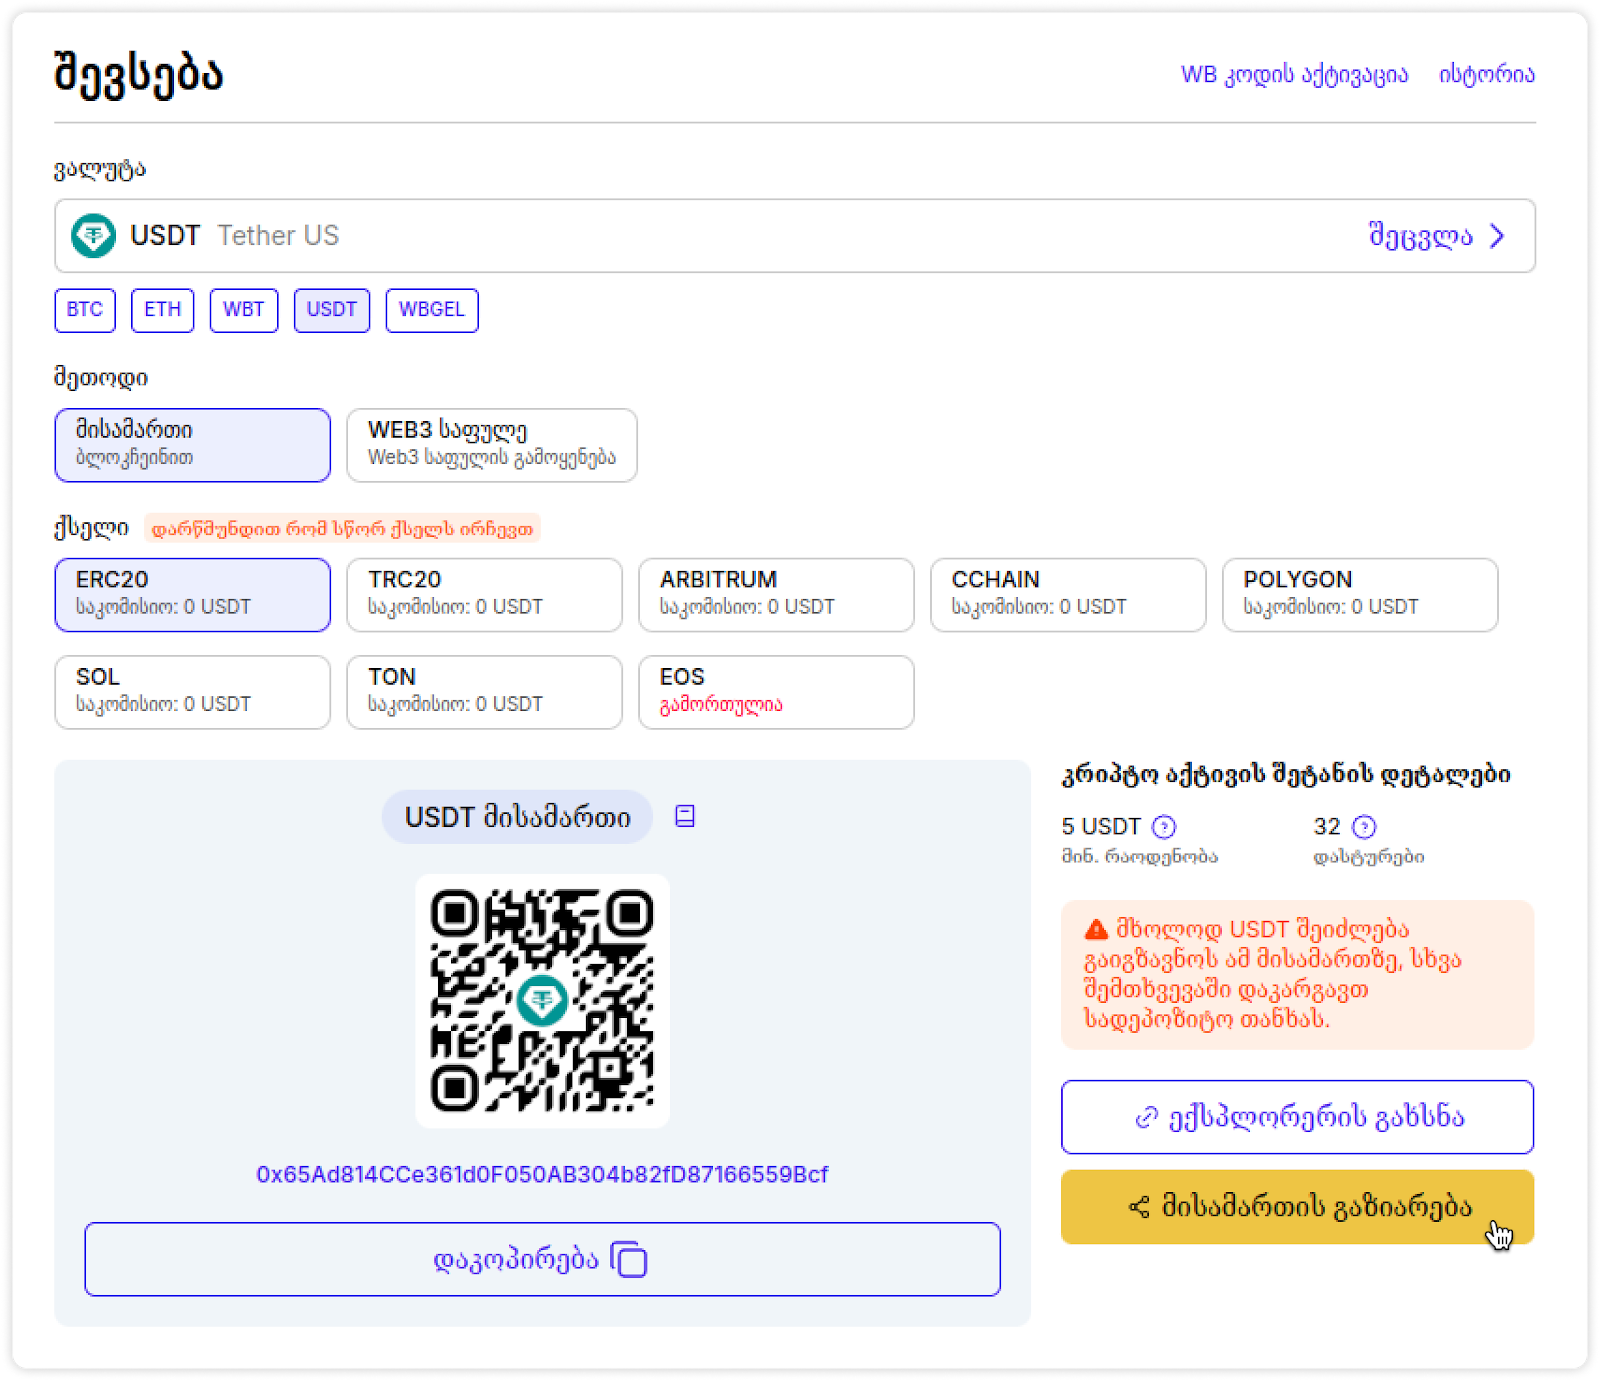Screen dimensions: 1600x1381
Task: Select the USDT quick currency chip
Action: (x=332, y=310)
